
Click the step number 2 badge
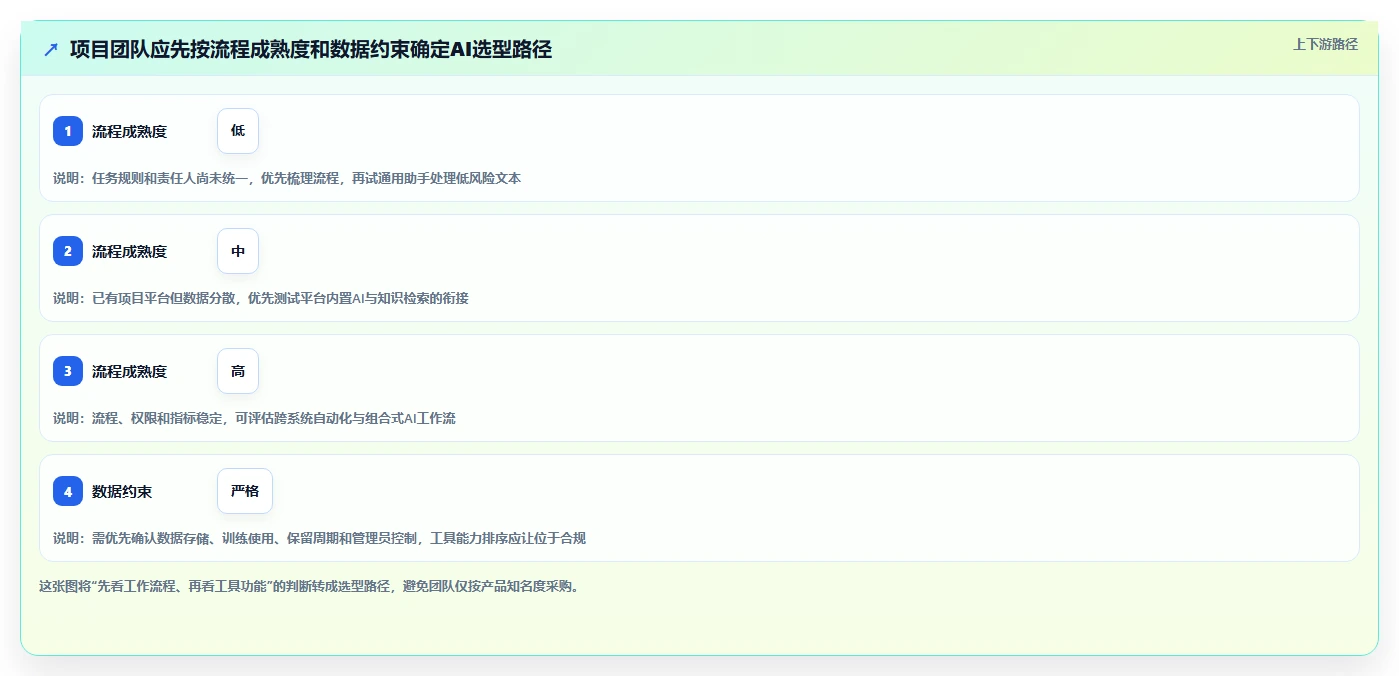(68, 251)
